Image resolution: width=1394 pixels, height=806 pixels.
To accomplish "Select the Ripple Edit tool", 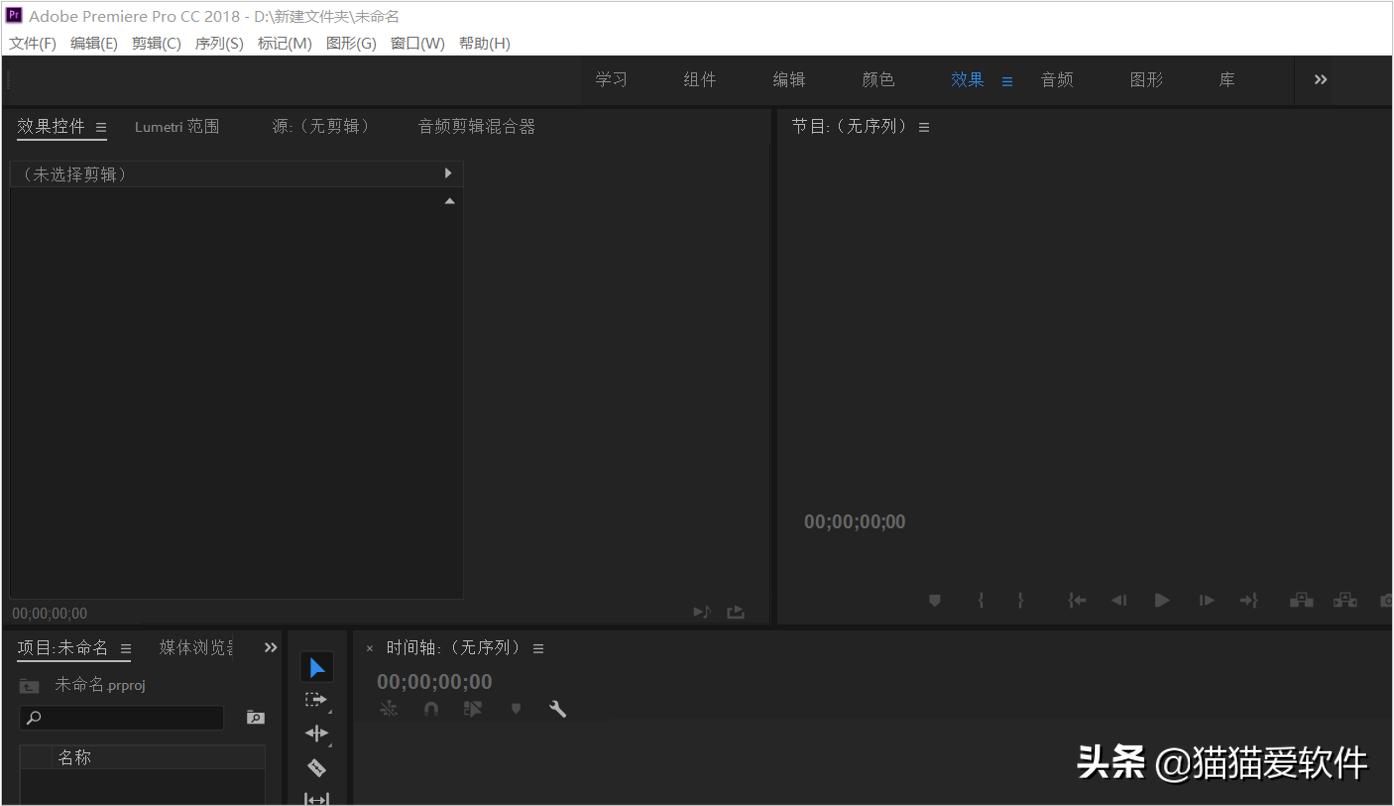I will 316,733.
